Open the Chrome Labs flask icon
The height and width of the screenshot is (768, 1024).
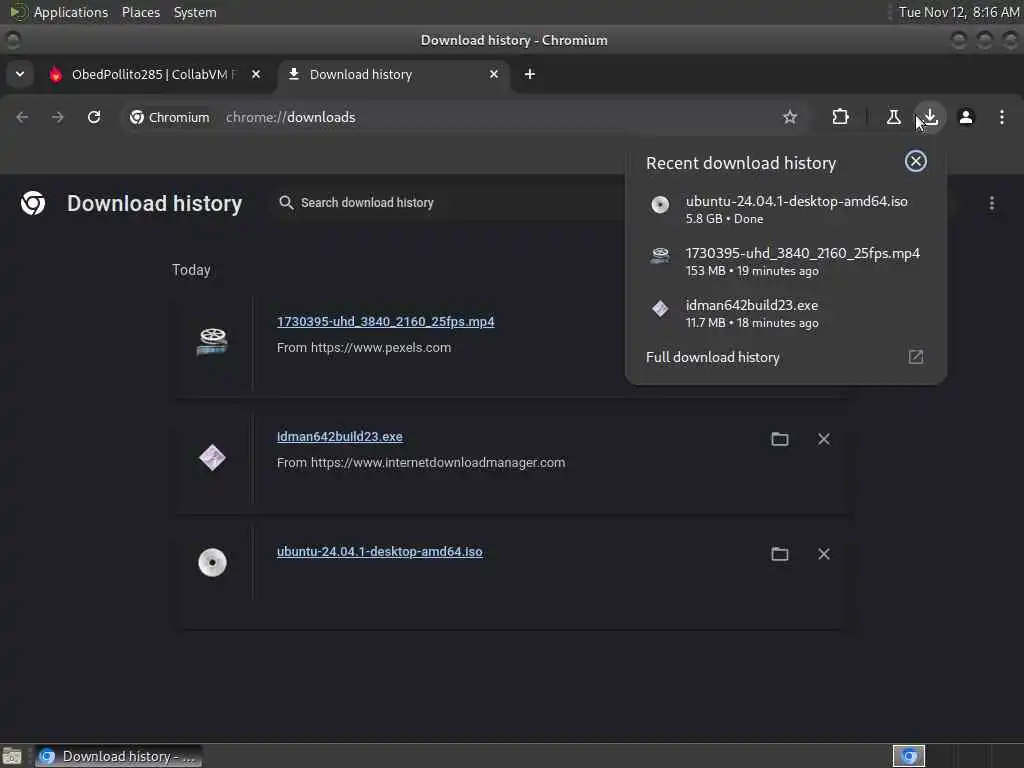893,117
